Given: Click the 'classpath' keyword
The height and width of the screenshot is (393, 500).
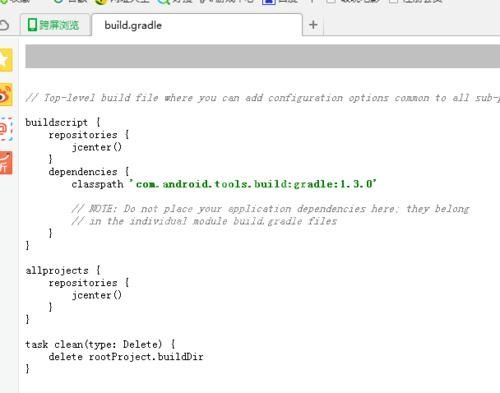Looking at the screenshot, I should tap(97, 184).
